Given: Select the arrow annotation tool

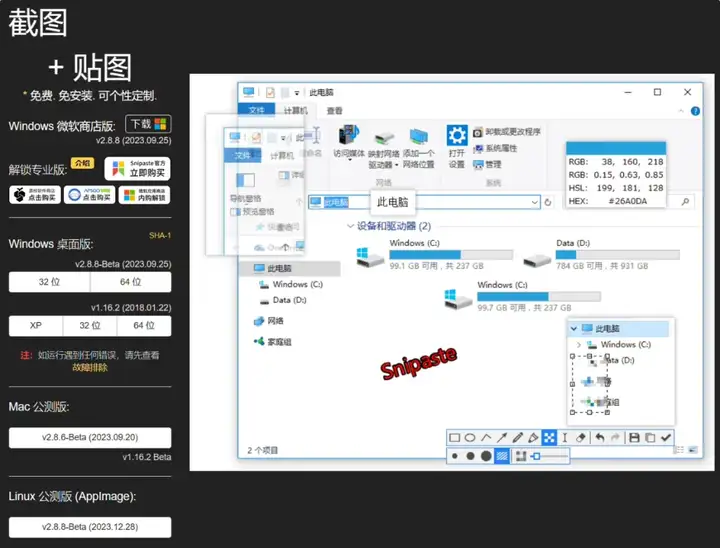Looking at the screenshot, I should (501, 438).
